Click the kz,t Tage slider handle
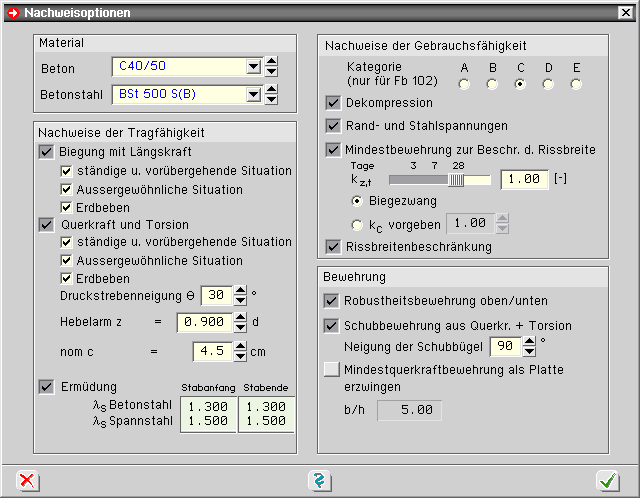Image resolution: width=640 pixels, height=498 pixels. pyautogui.click(x=457, y=180)
